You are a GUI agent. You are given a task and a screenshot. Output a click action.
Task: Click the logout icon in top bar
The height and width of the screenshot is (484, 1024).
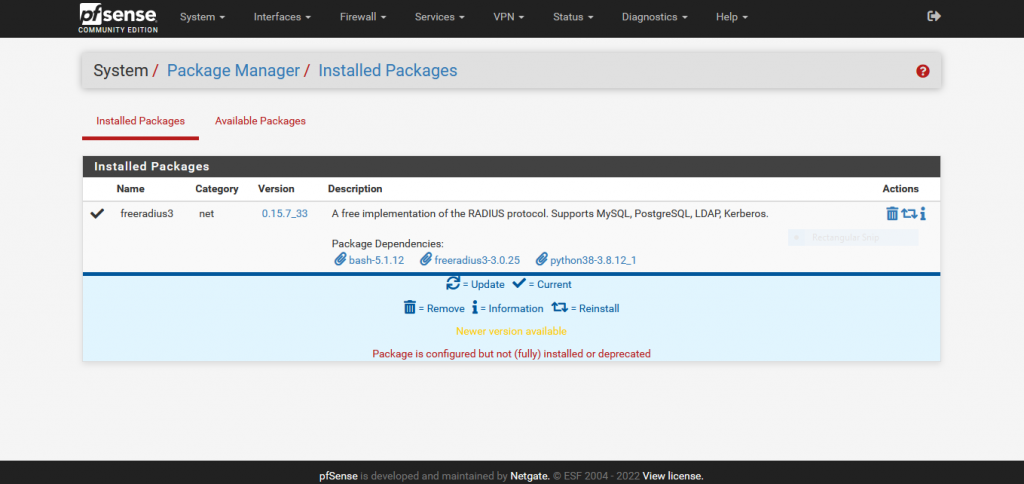(934, 17)
